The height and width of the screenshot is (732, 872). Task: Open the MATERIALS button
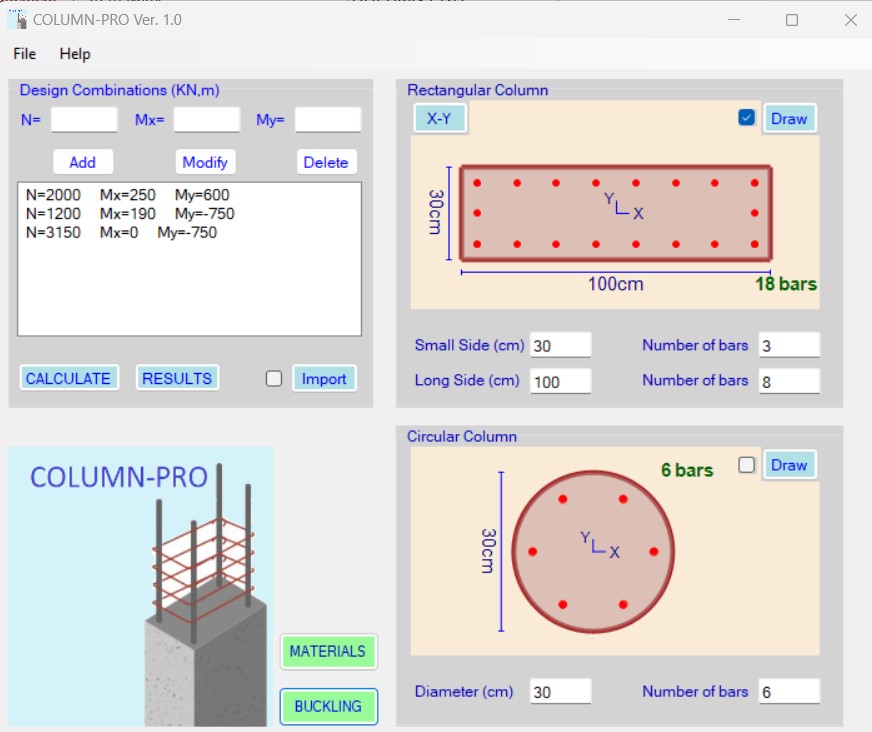pos(328,651)
